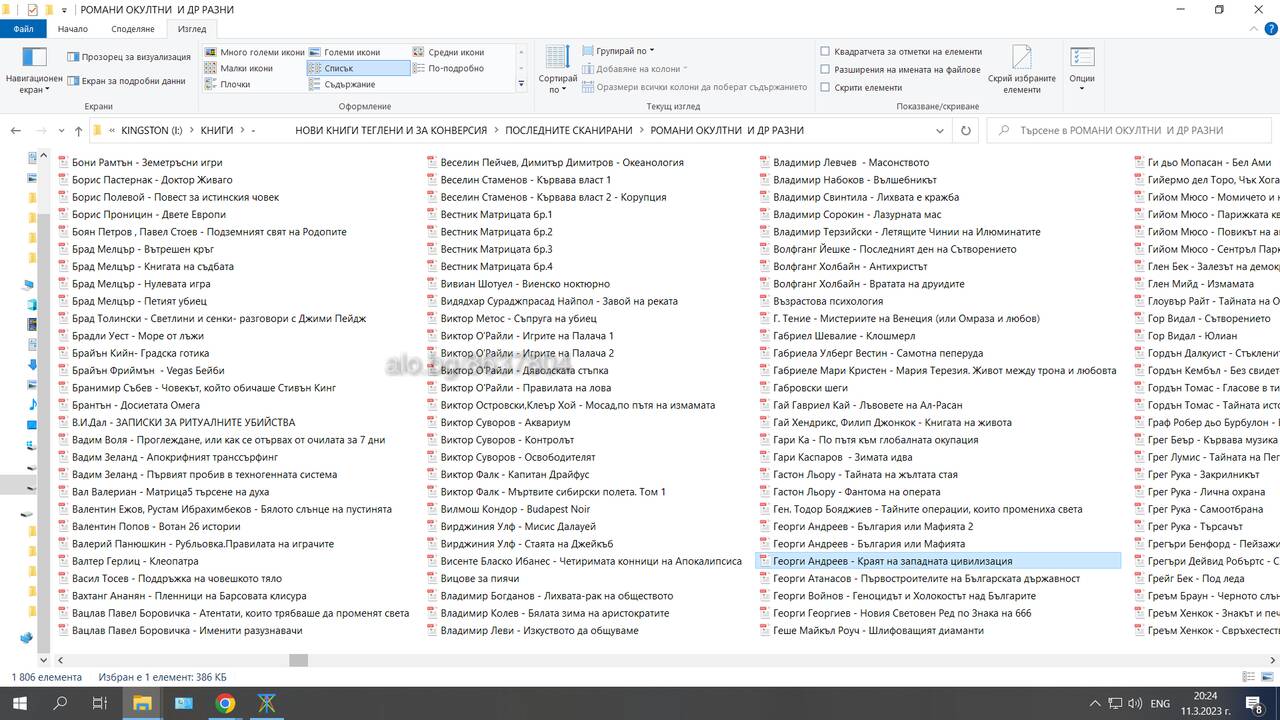1280x720 pixels.
Task: Open address bar history dropdown
Action: coord(940,131)
